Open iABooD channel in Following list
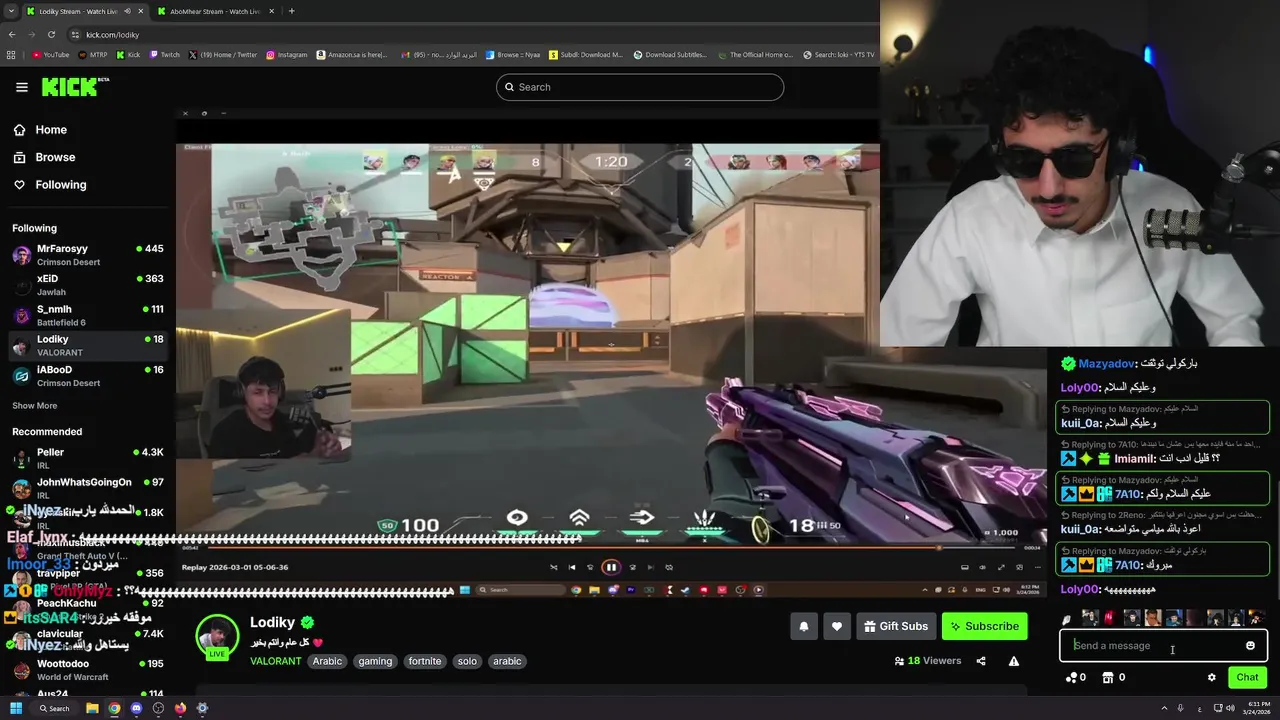Viewport: 1280px width, 720px height. coord(88,375)
